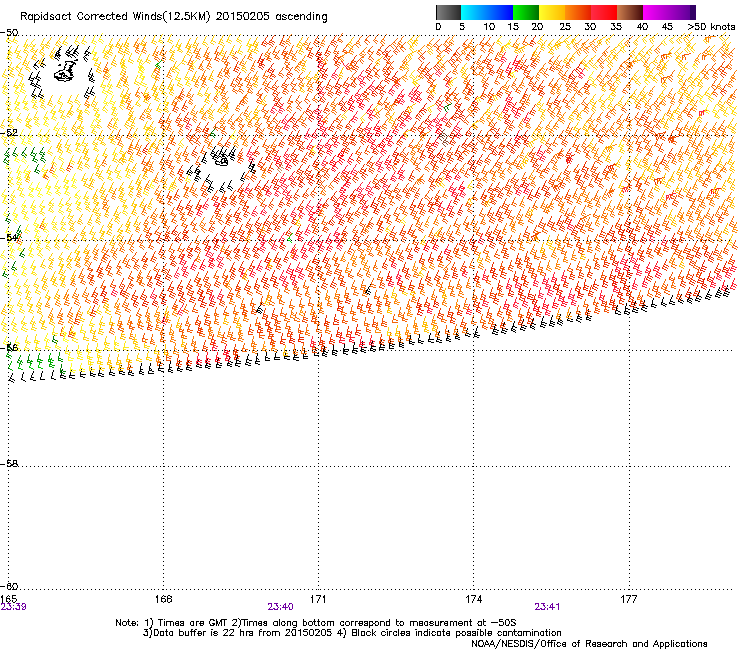This screenshot has height=650, width=740.
Task: Click the 165 longitude axis label
Action: [x=8, y=599]
